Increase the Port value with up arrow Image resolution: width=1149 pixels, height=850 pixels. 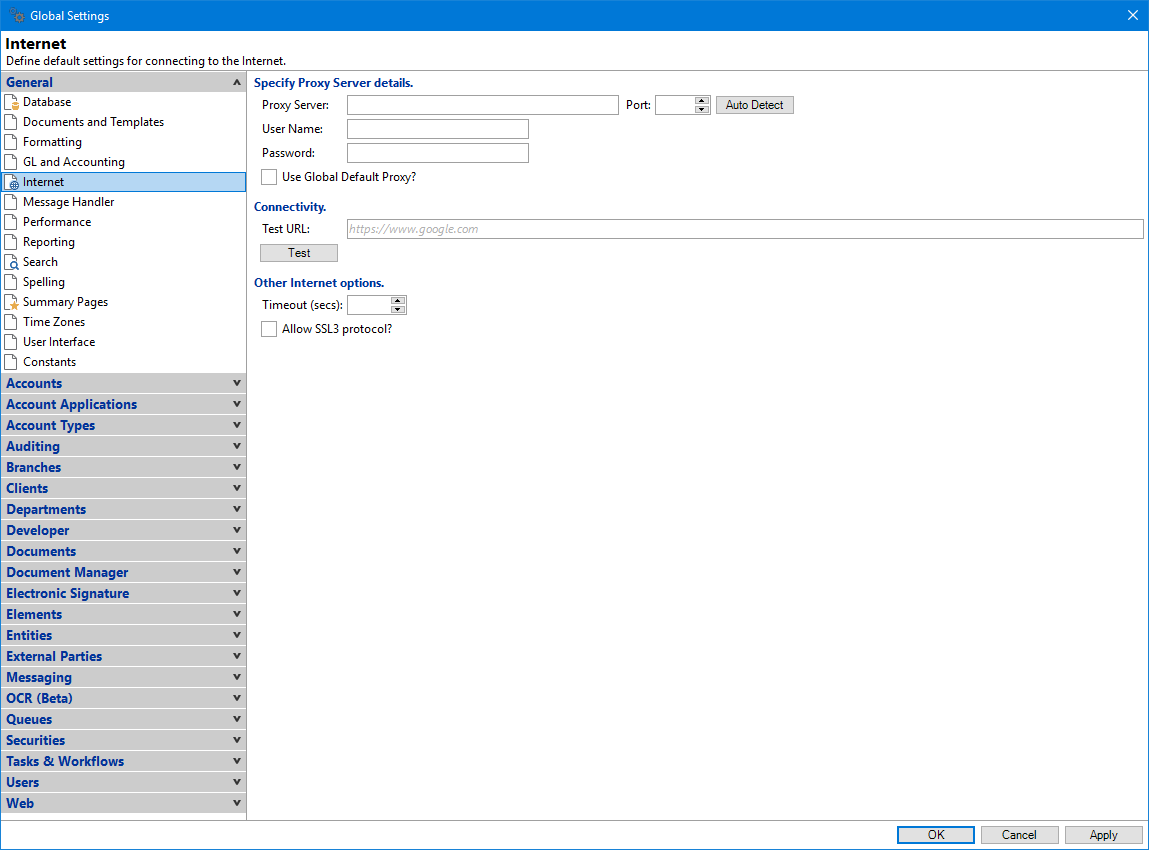702,100
